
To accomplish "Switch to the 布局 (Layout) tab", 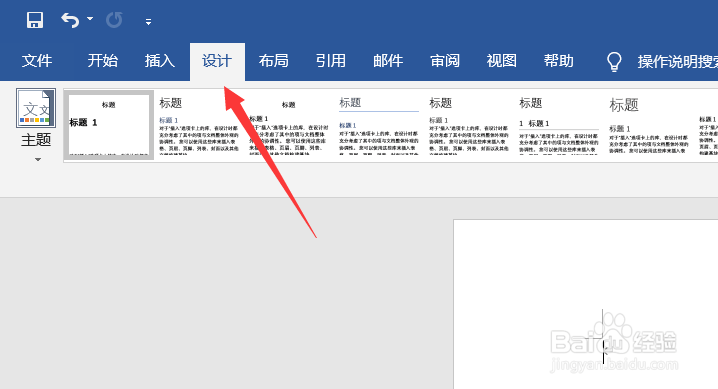I will click(x=274, y=61).
